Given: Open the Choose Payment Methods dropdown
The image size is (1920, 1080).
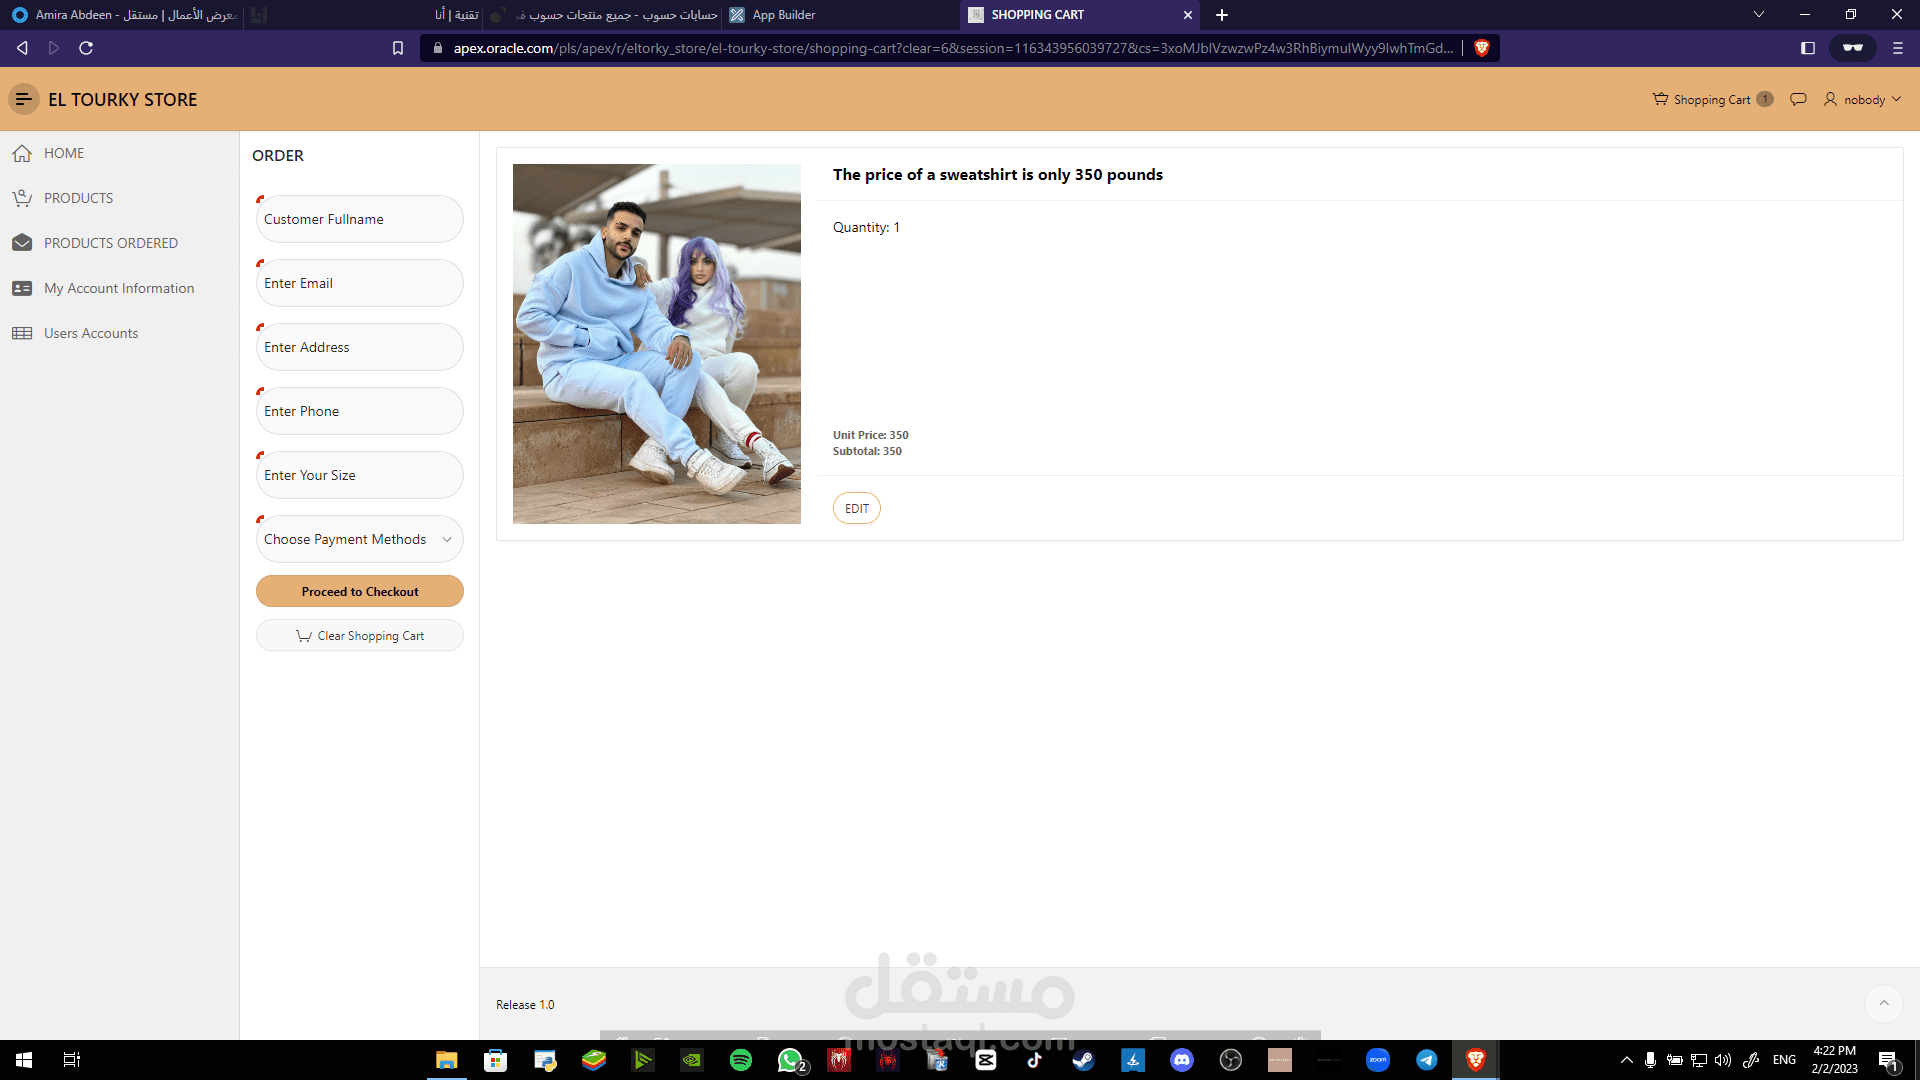Looking at the screenshot, I should [x=359, y=539].
